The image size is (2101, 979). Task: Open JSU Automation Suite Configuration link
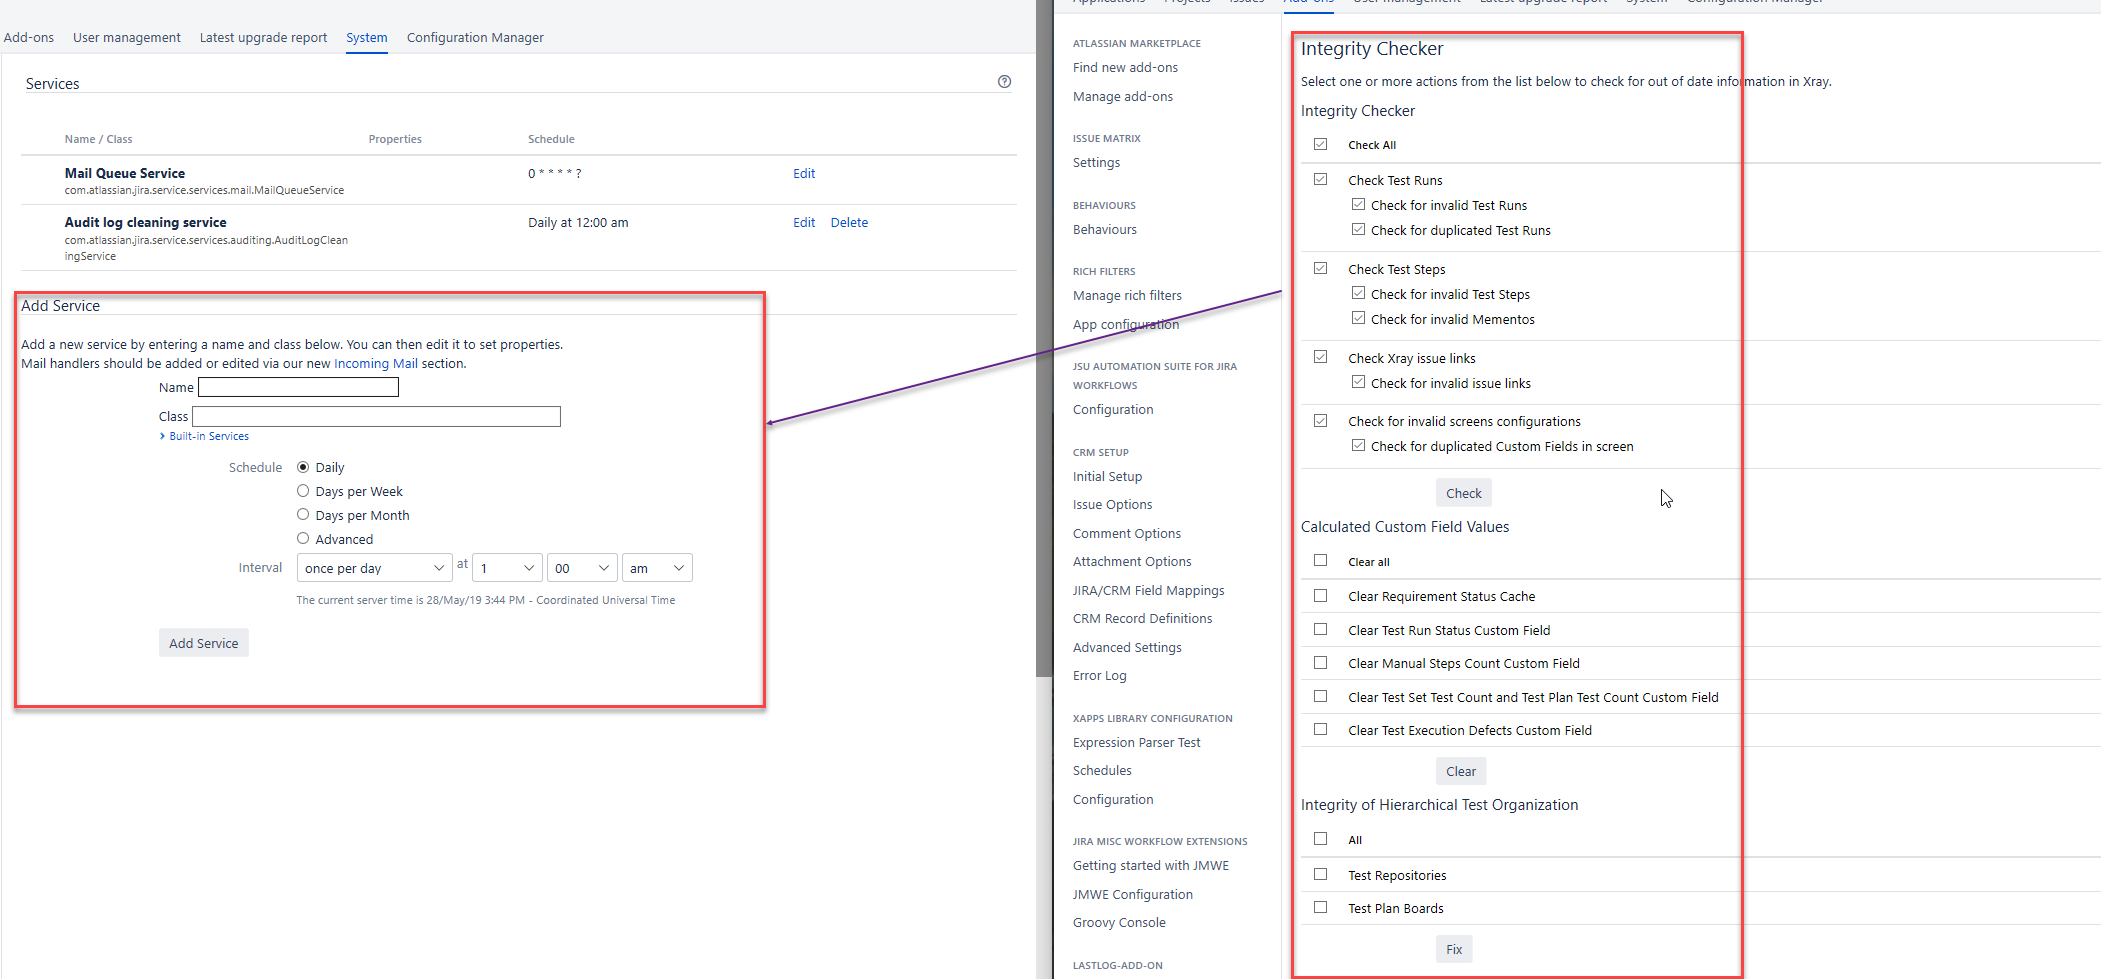tap(1113, 409)
